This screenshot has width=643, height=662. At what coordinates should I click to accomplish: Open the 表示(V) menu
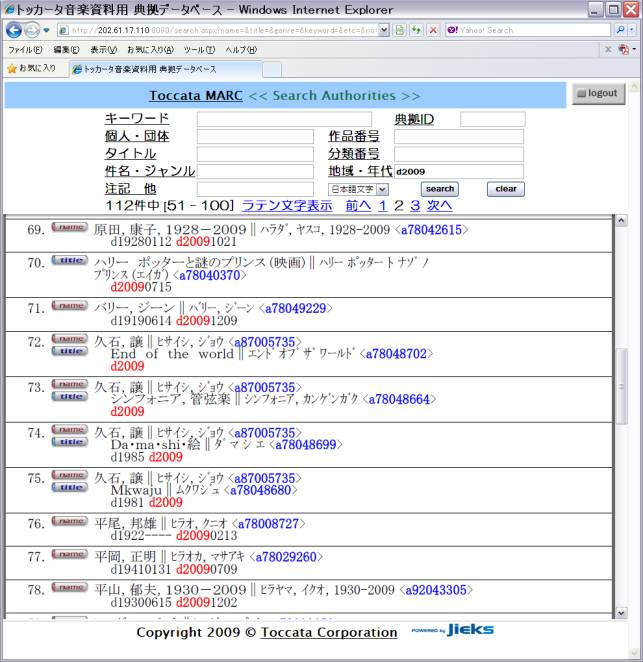click(x=103, y=50)
